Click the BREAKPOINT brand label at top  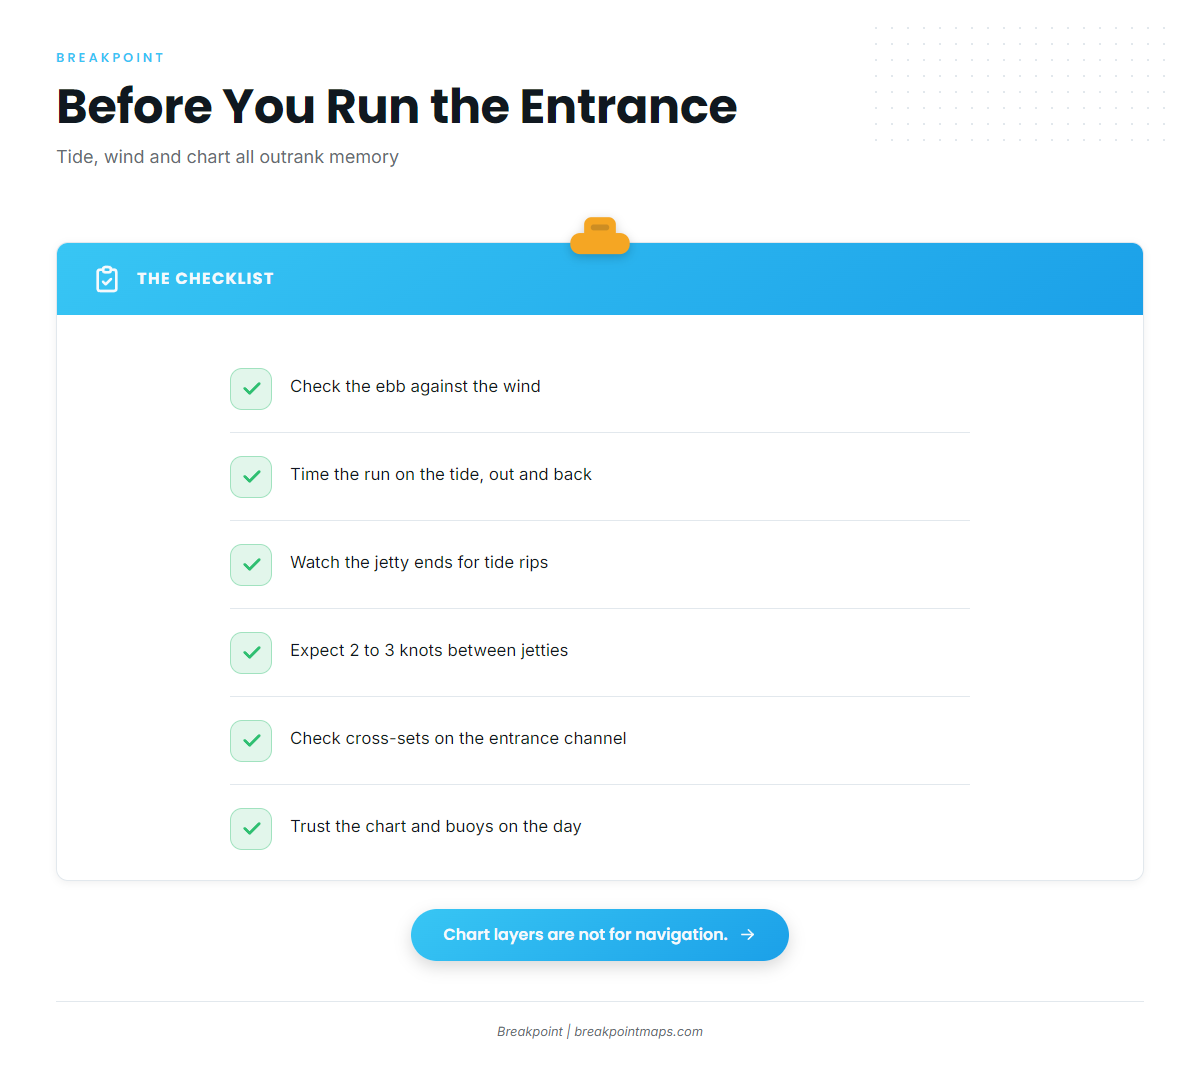click(x=110, y=58)
